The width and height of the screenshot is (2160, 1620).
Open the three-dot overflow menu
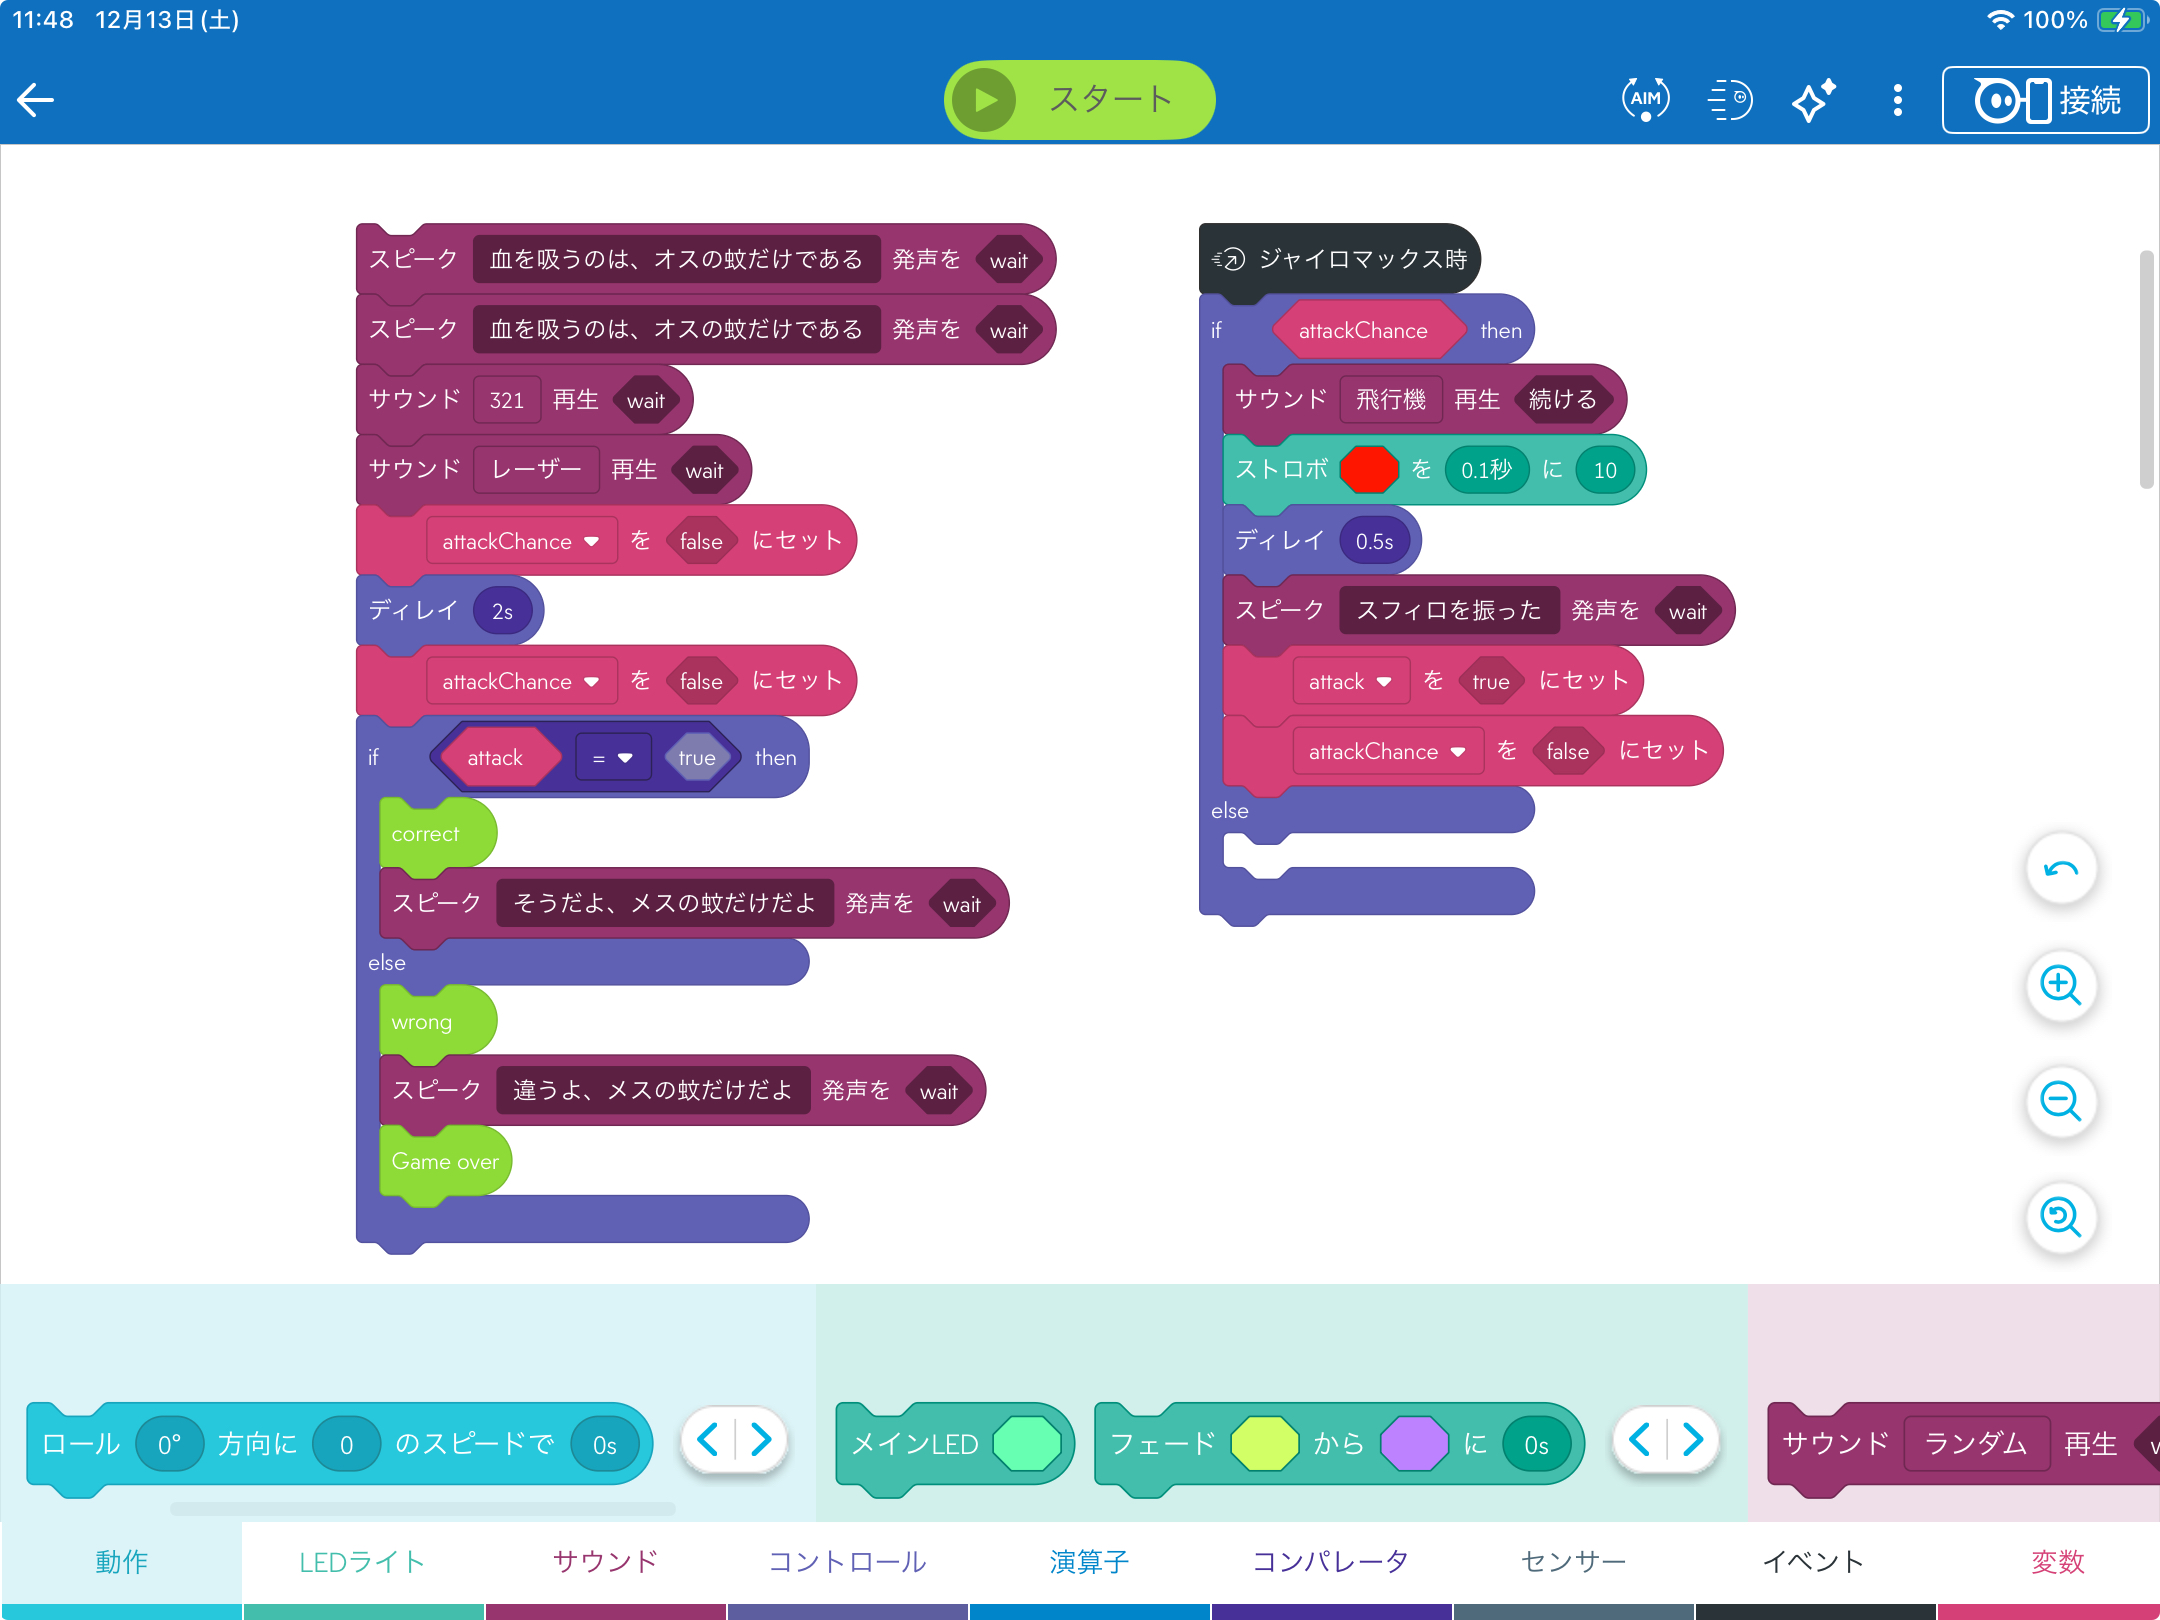click(1897, 100)
